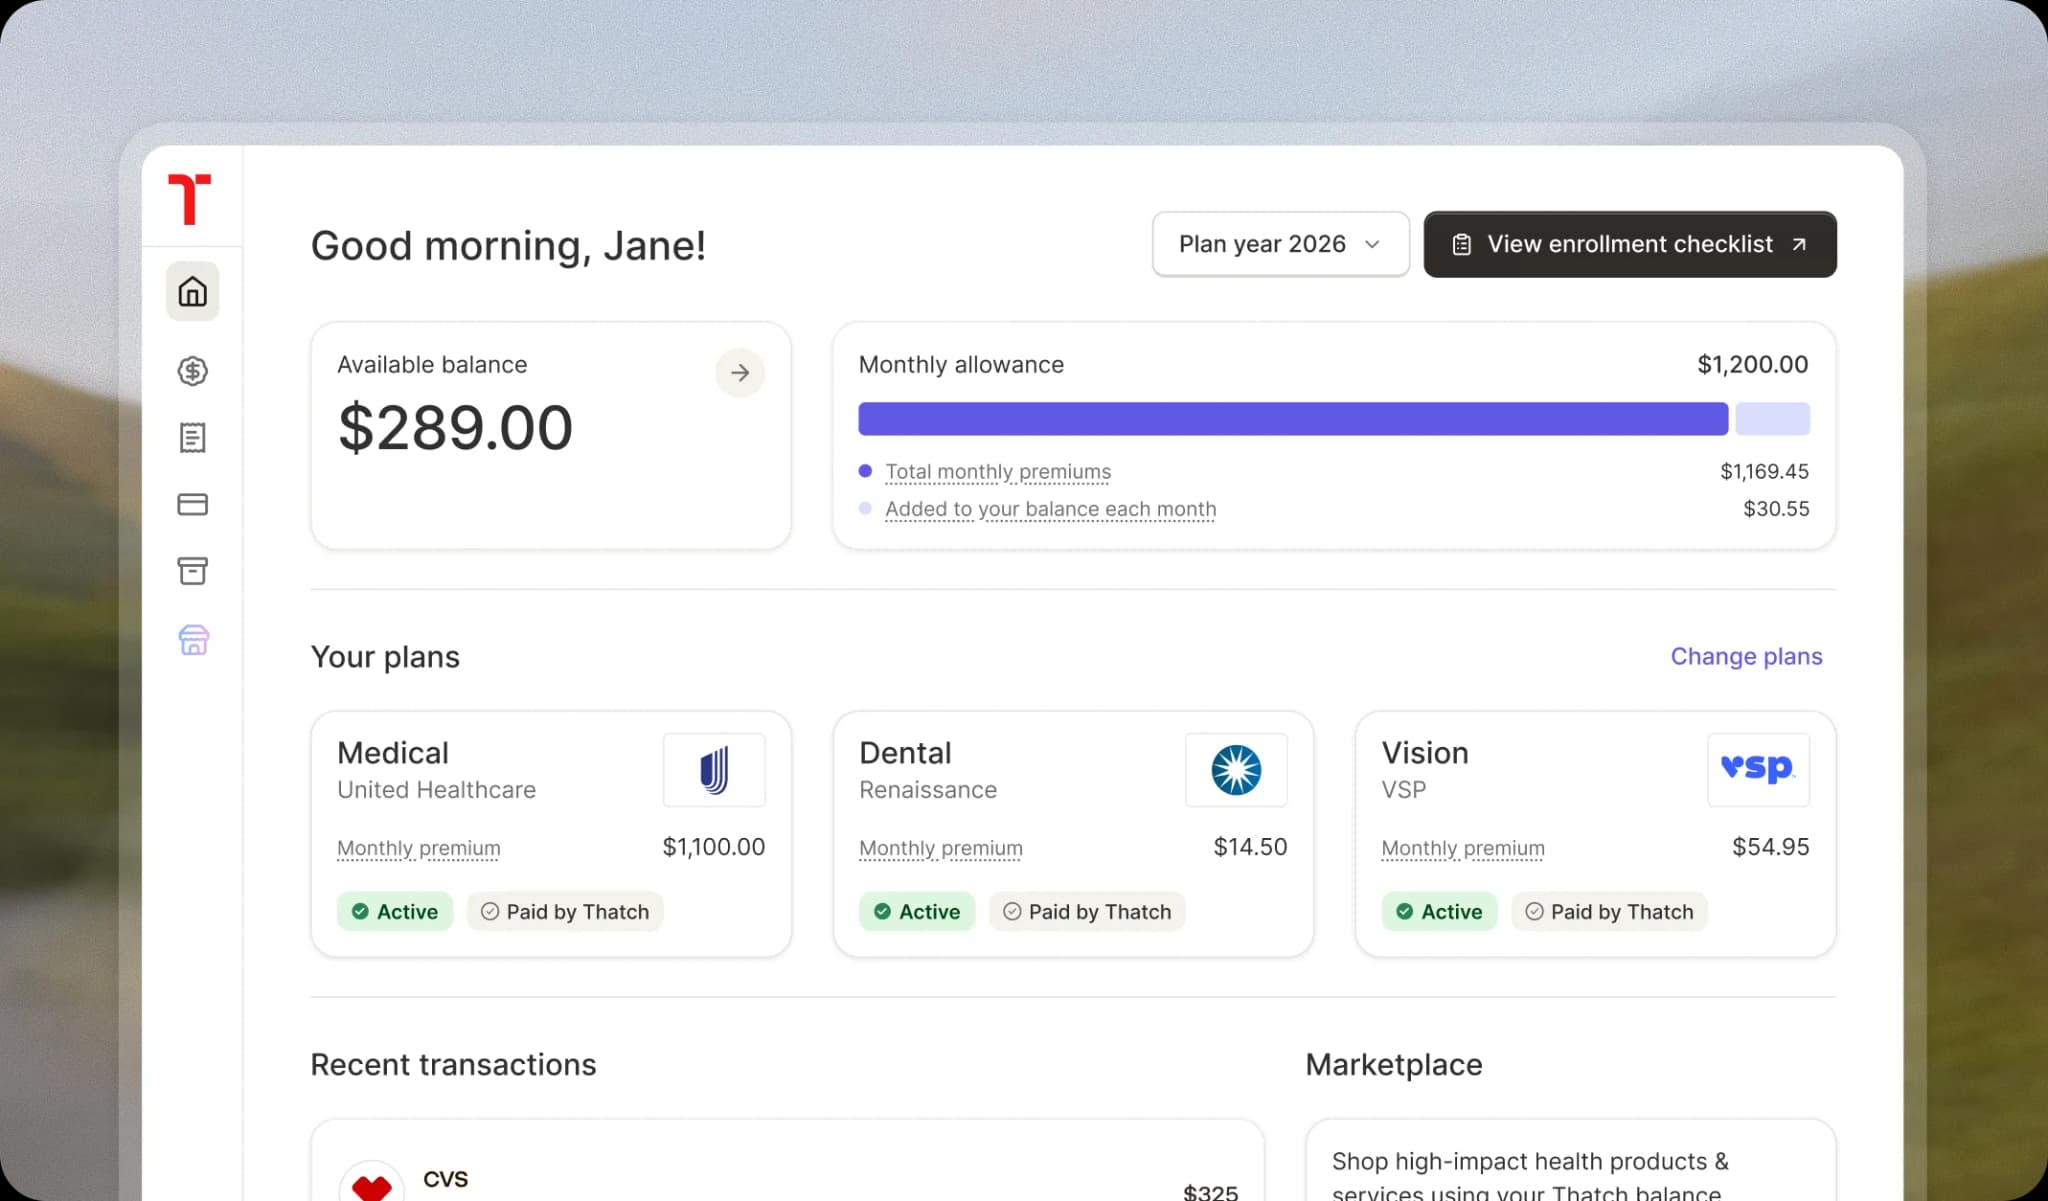
Task: Click the Renaissance dental logo
Action: tap(1236, 770)
